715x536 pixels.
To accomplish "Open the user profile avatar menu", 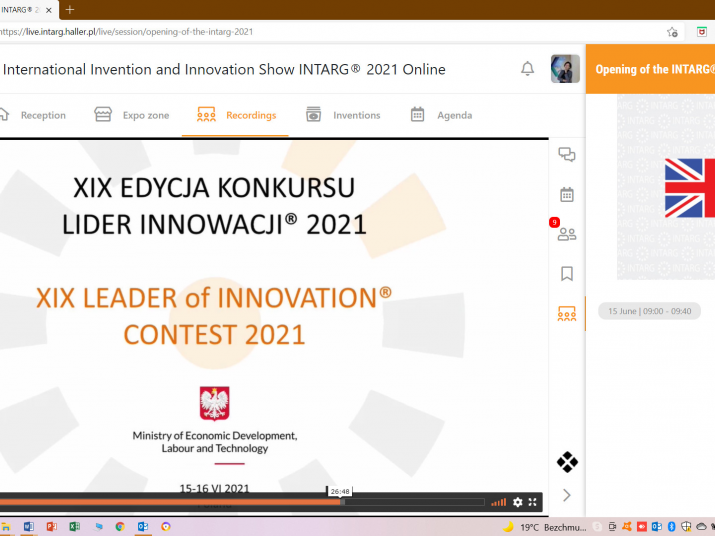I will tap(565, 69).
